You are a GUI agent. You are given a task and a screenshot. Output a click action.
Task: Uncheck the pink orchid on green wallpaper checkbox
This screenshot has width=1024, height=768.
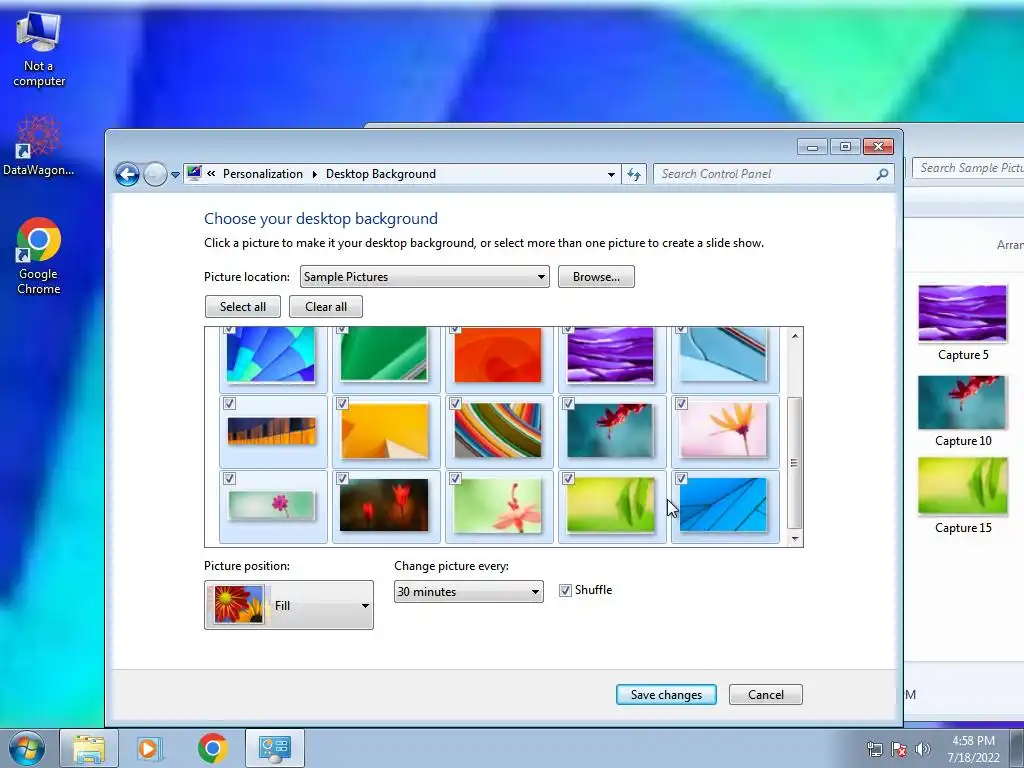pyautogui.click(x=455, y=479)
